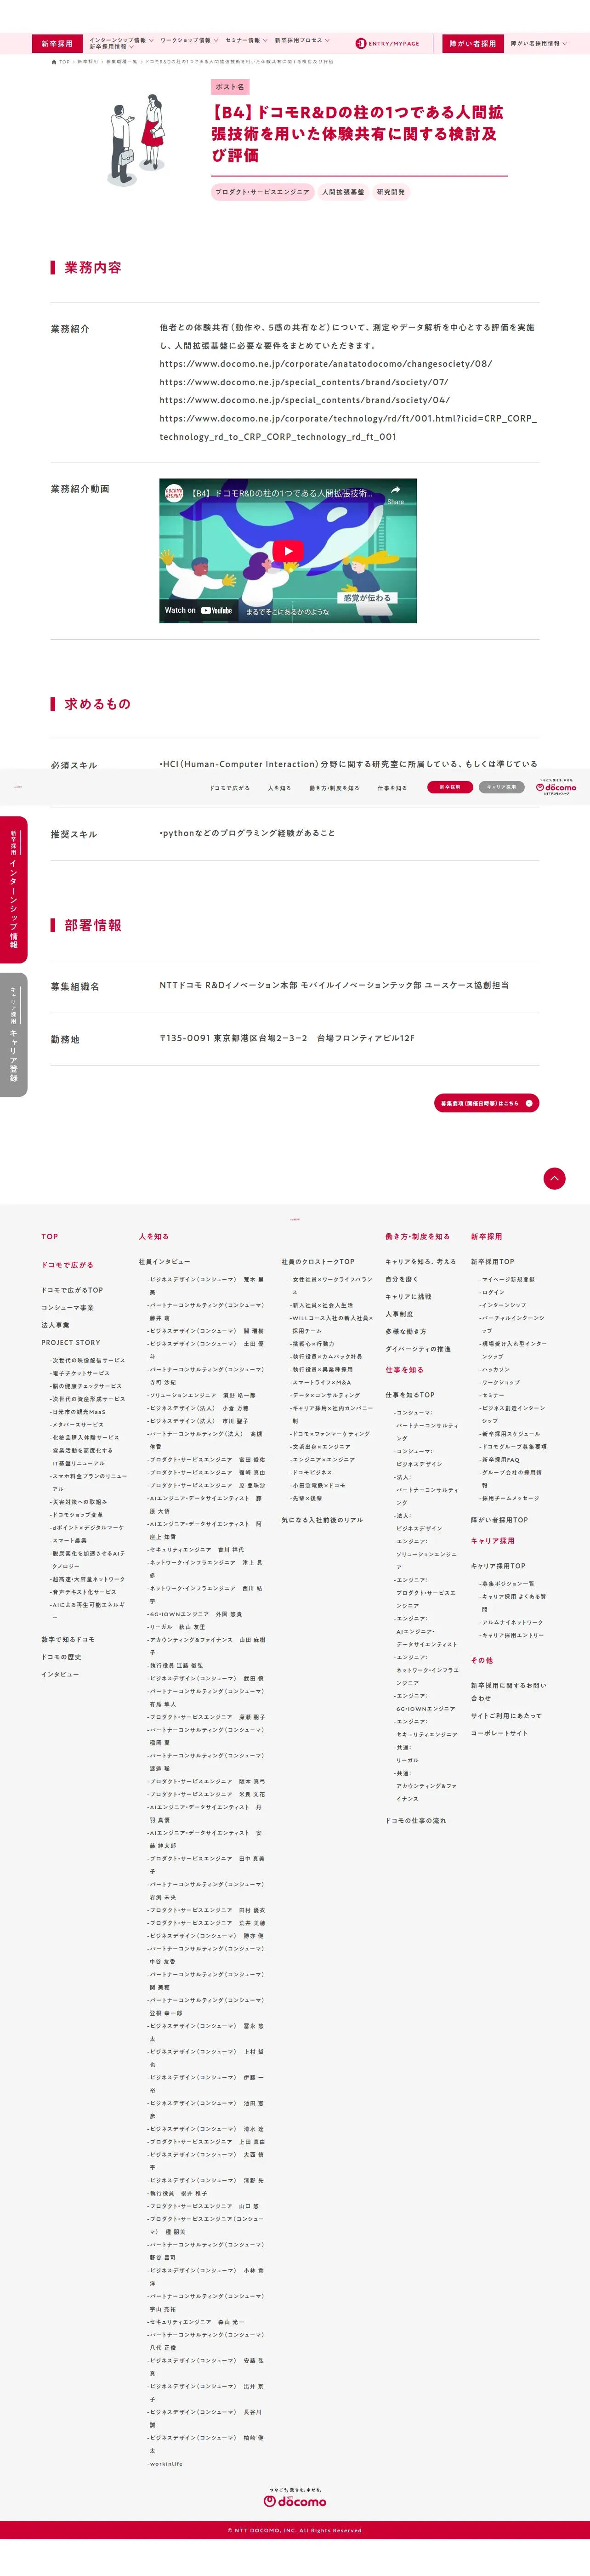
Task: Click the gray キャリア採用 pill in sticky header
Action: click(502, 787)
